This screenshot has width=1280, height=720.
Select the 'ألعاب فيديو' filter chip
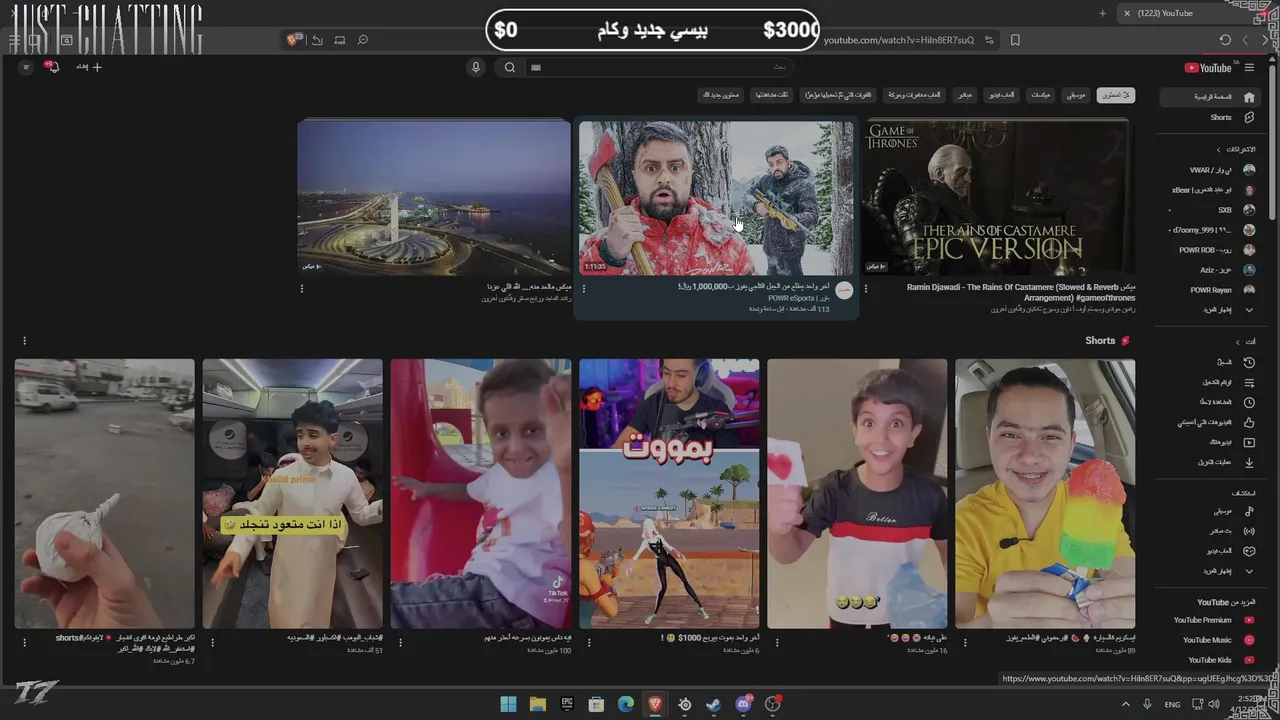1002,95
